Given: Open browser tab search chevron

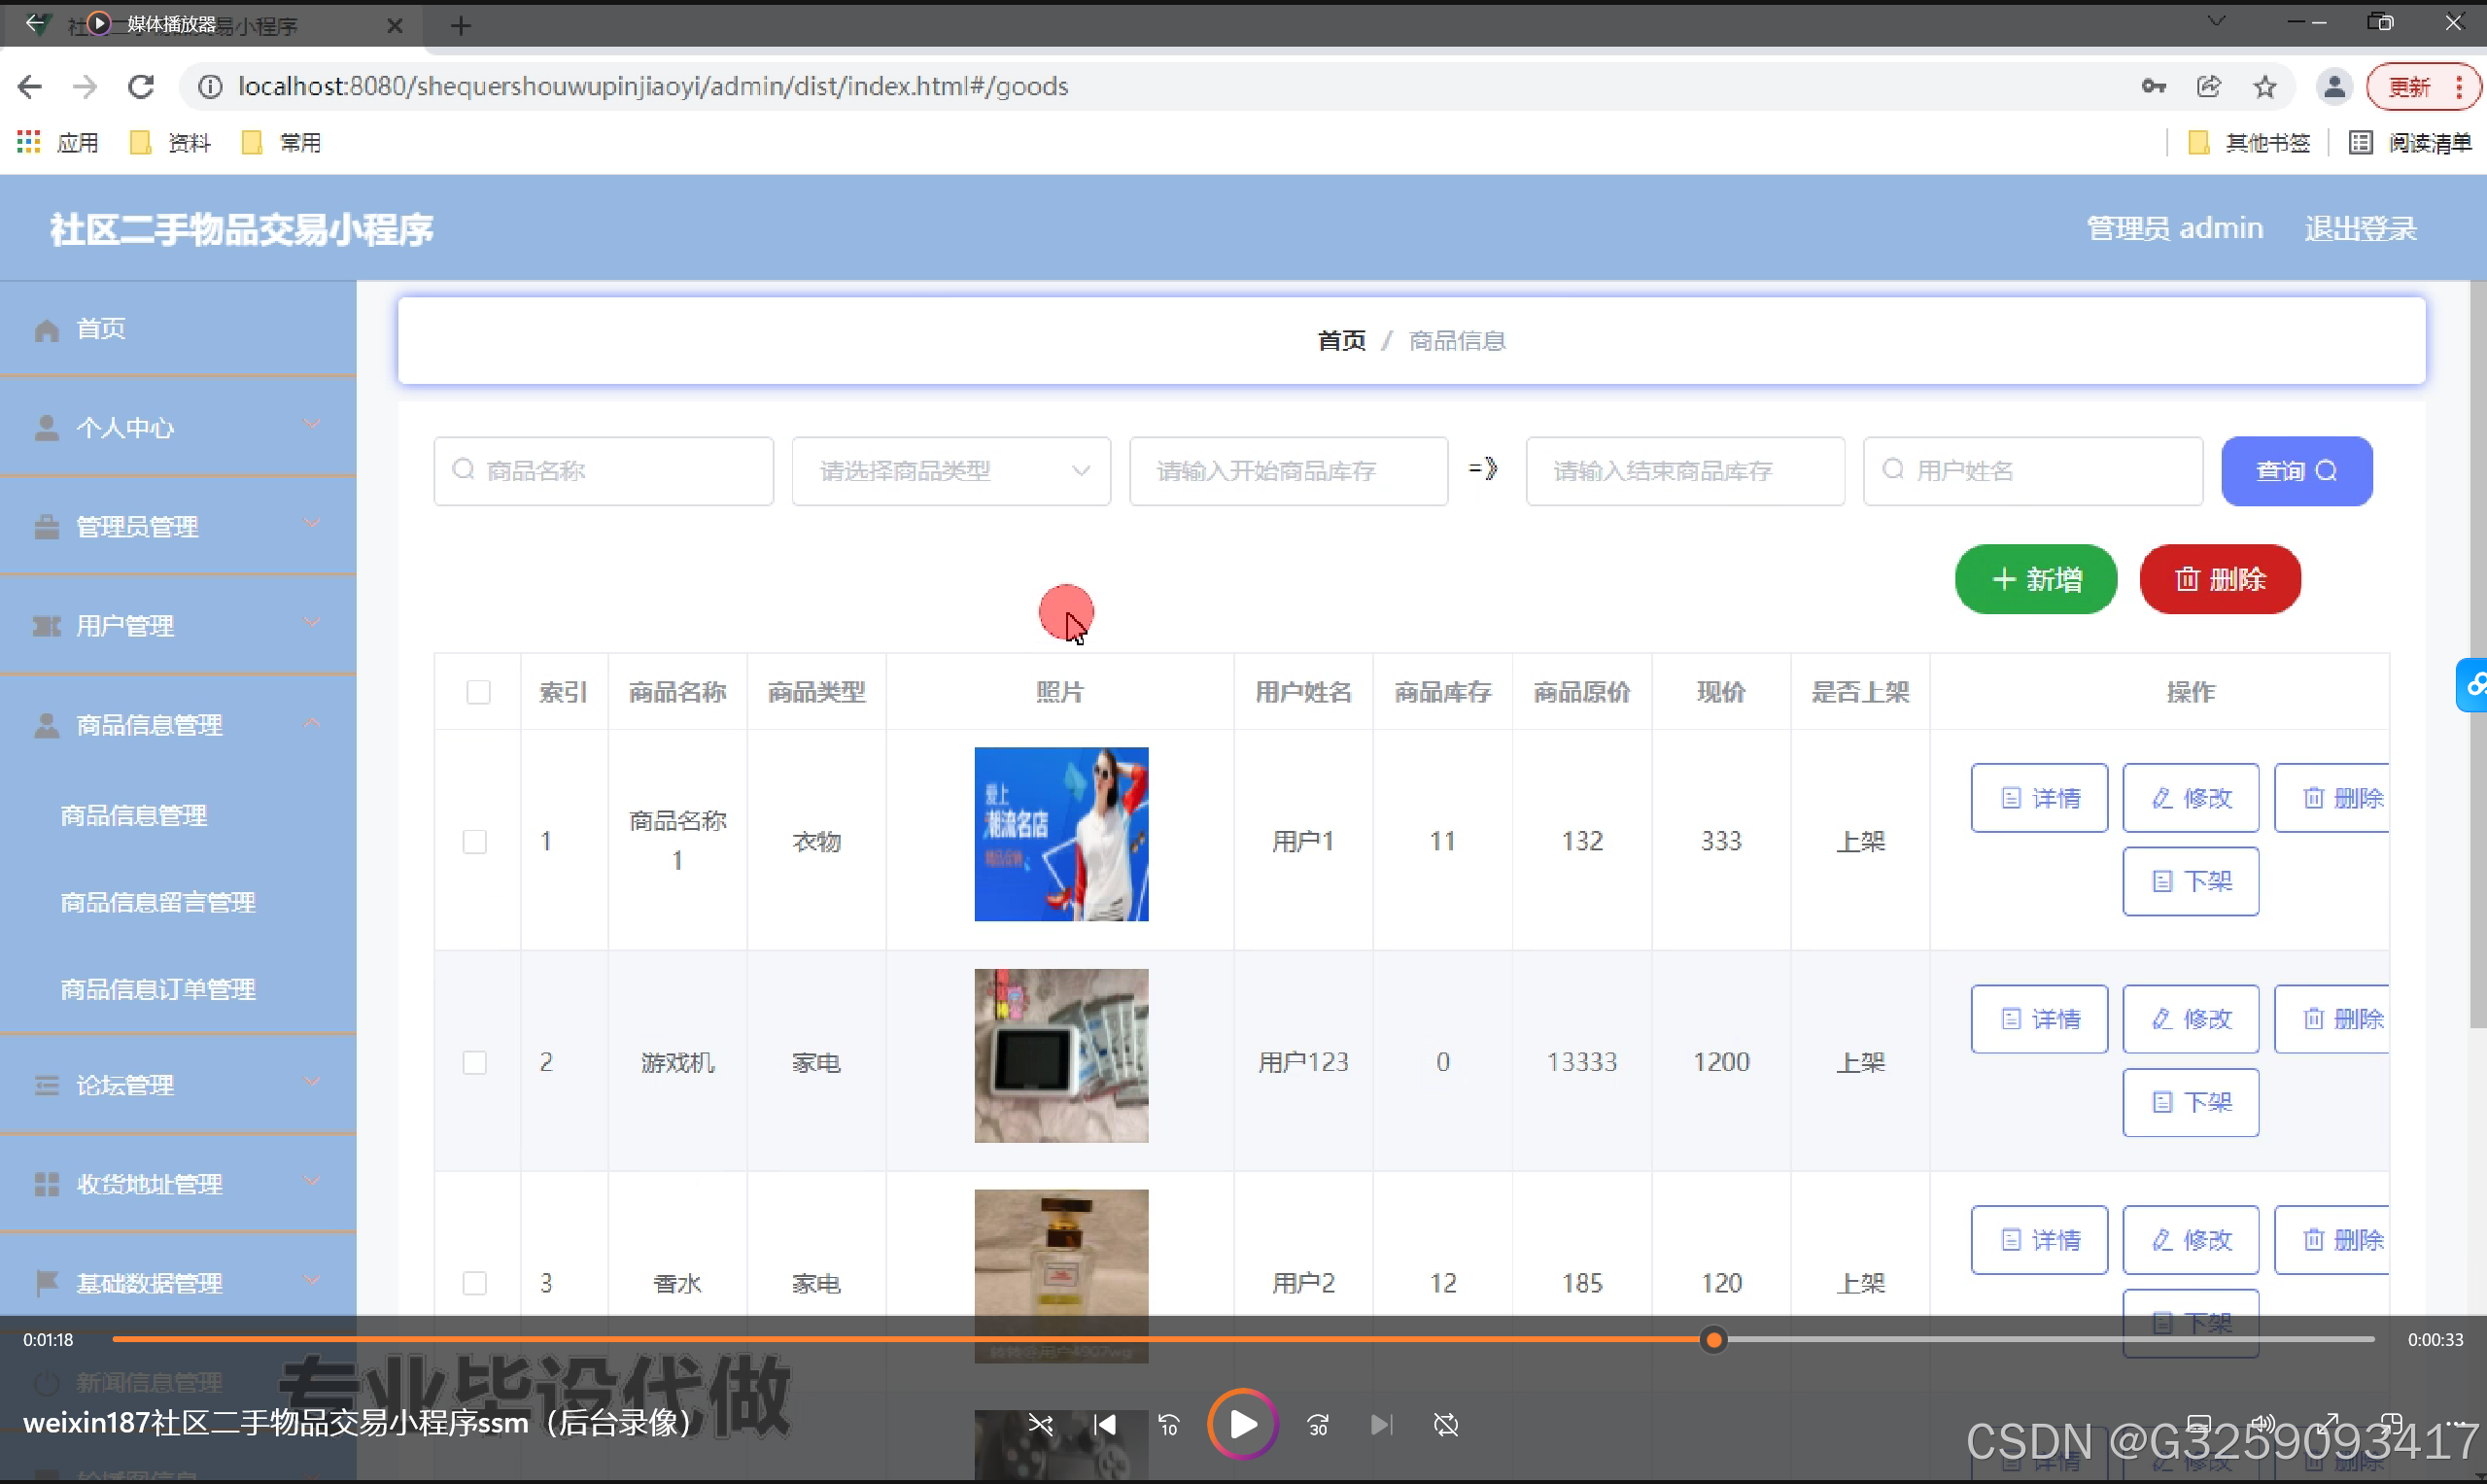Looking at the screenshot, I should (x=2216, y=22).
